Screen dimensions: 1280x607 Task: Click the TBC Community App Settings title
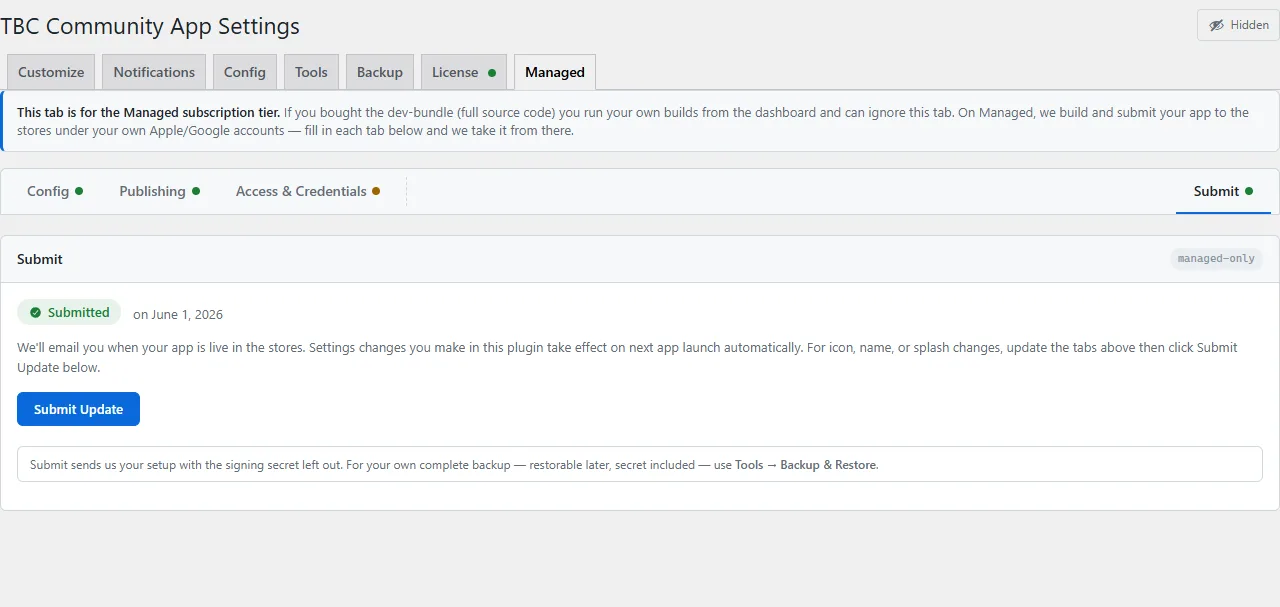coord(150,26)
